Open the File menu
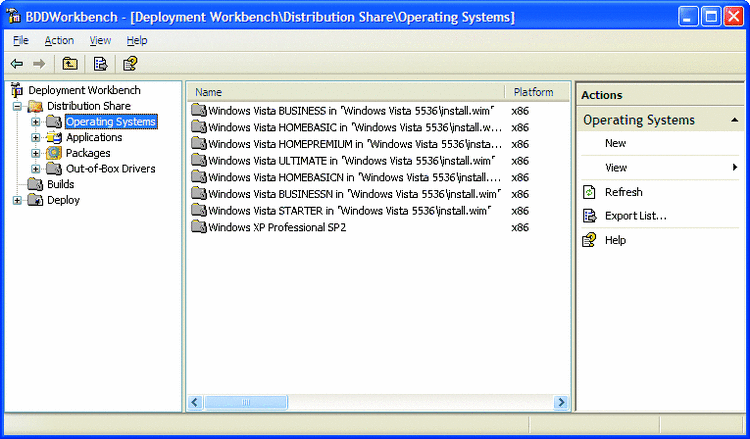 click(x=21, y=41)
